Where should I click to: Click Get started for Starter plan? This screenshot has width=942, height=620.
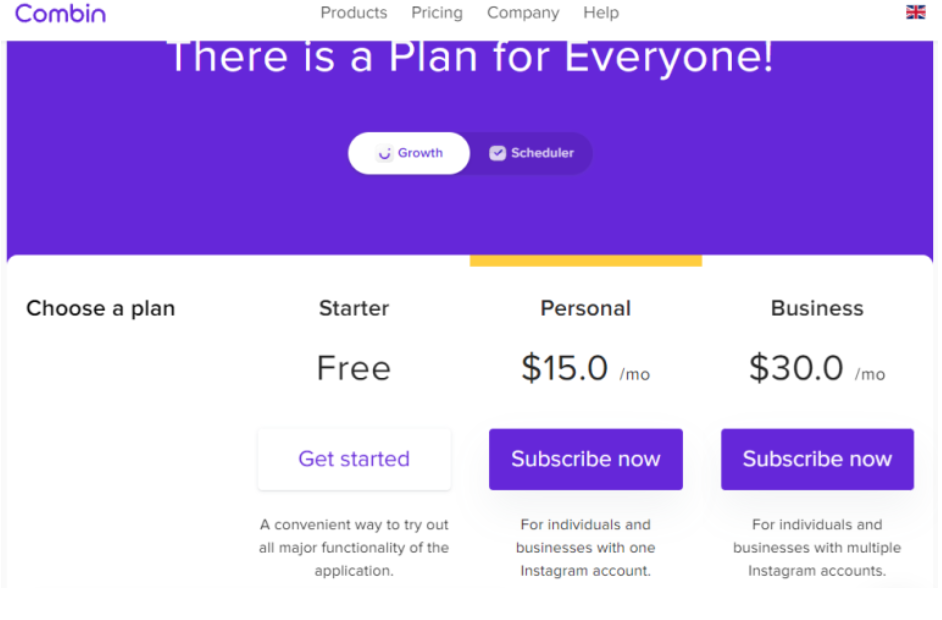coord(354,459)
